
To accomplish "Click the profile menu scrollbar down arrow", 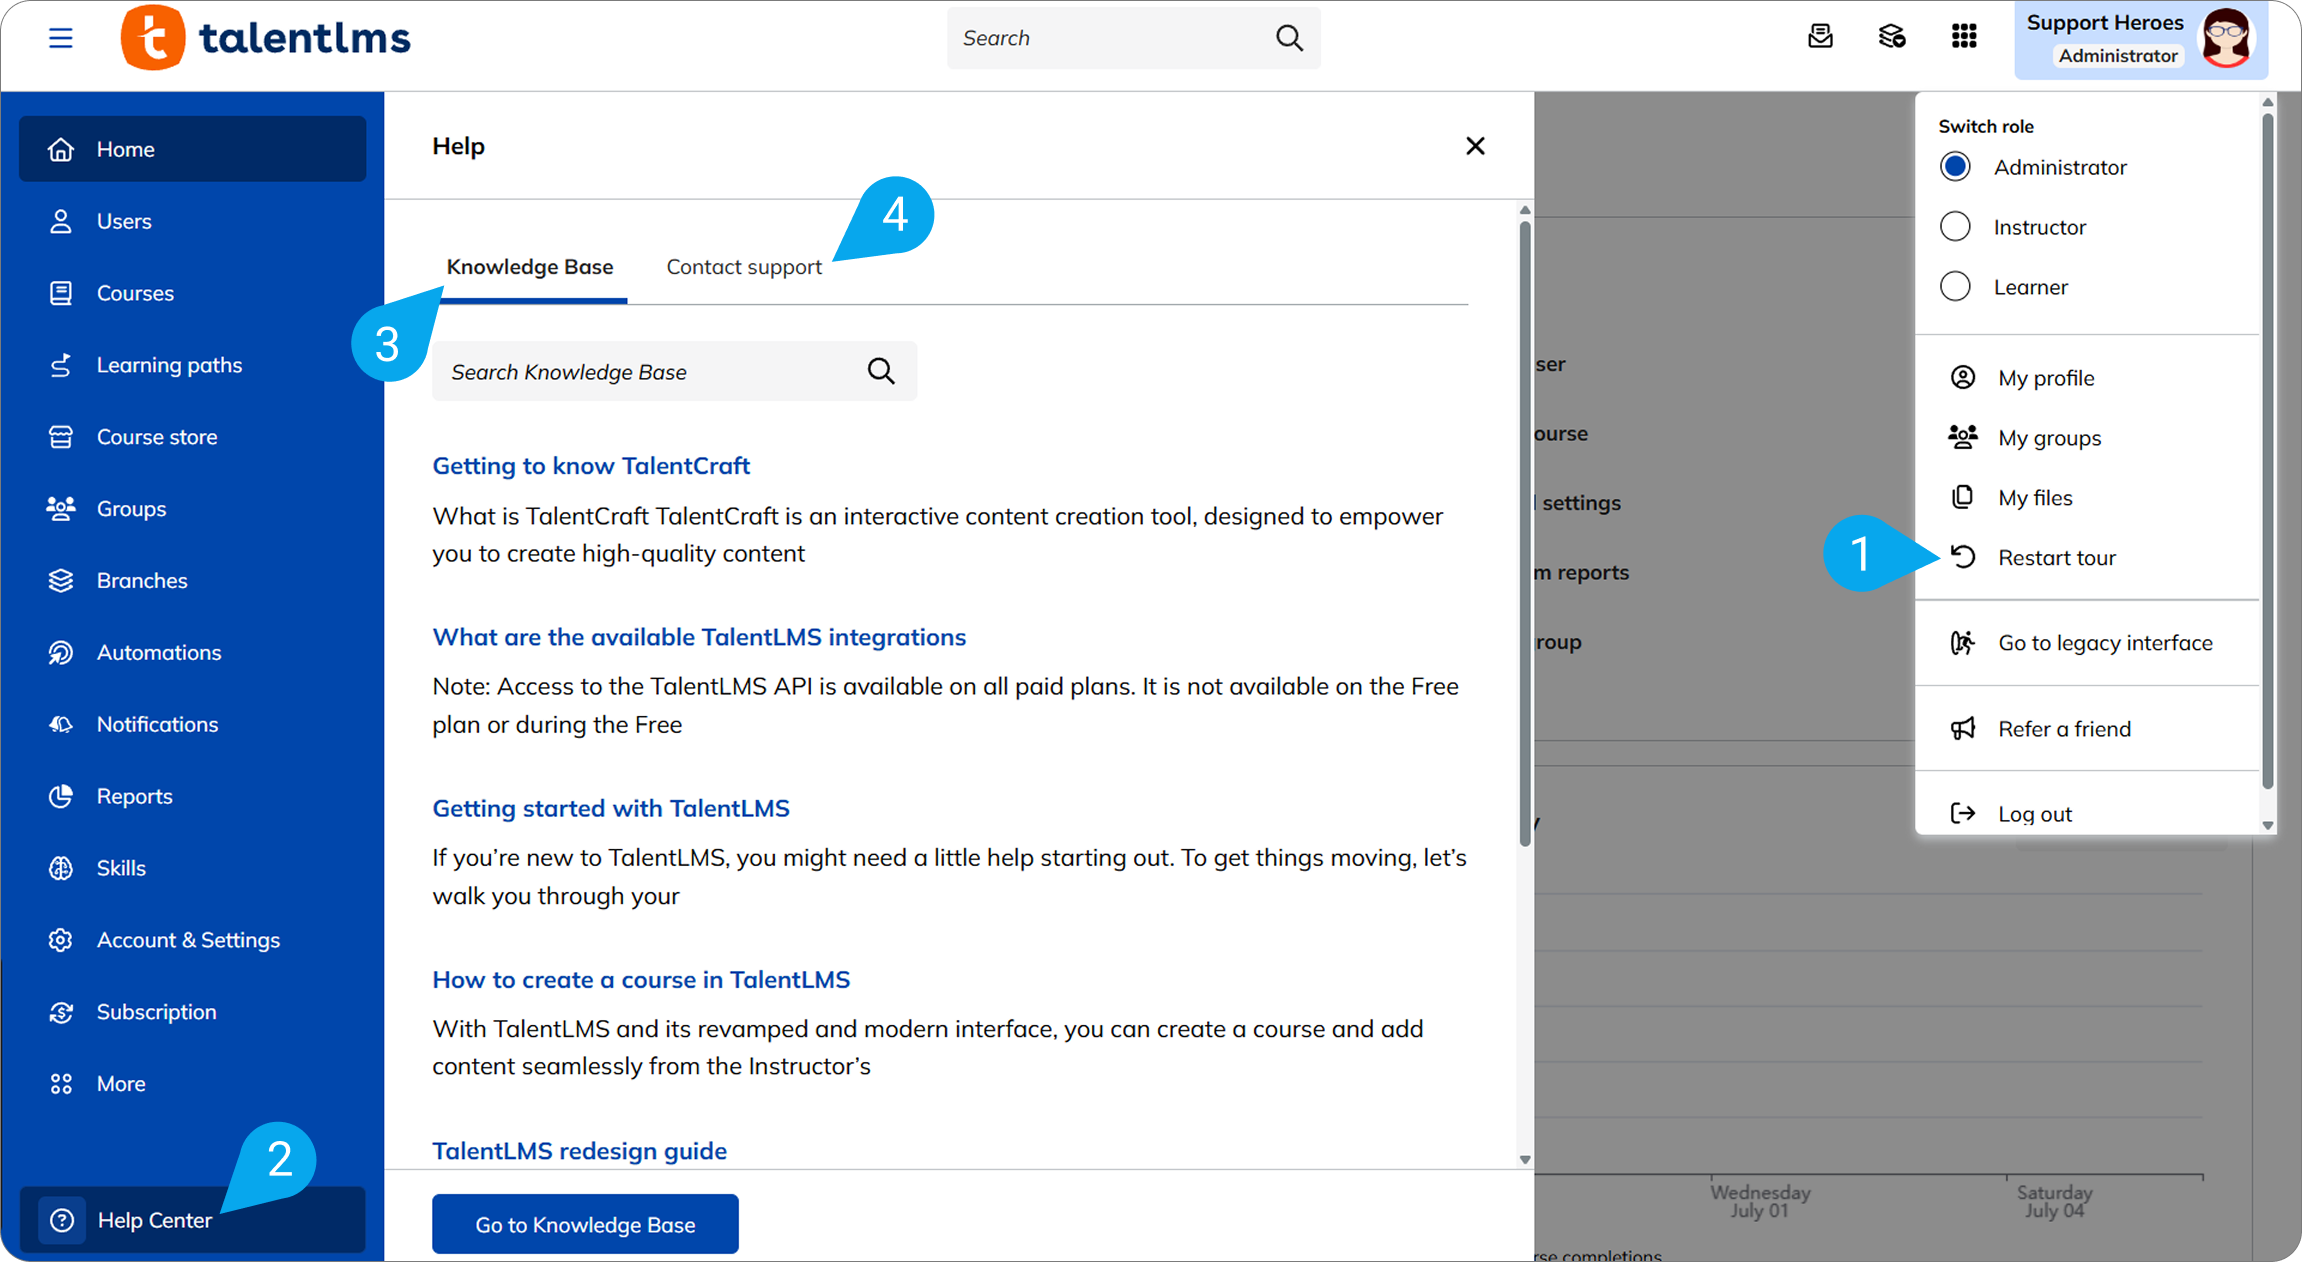I will tap(2268, 825).
